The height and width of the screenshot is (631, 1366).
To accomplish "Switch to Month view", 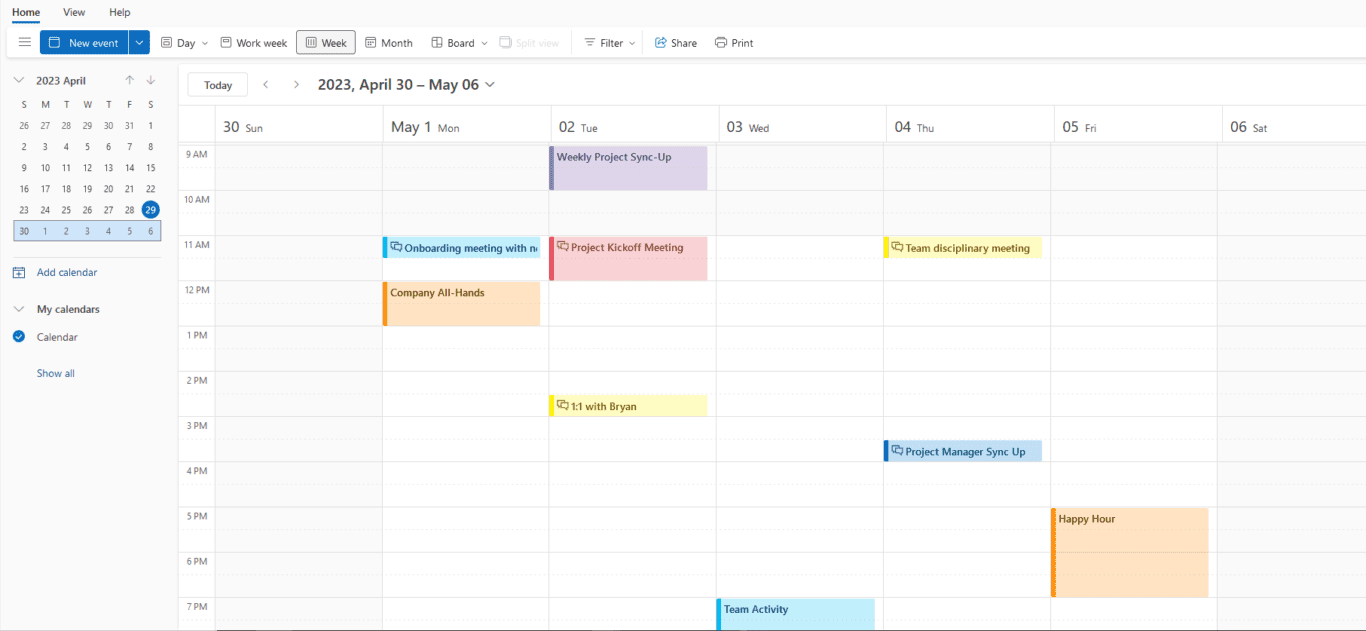I will (x=389, y=42).
